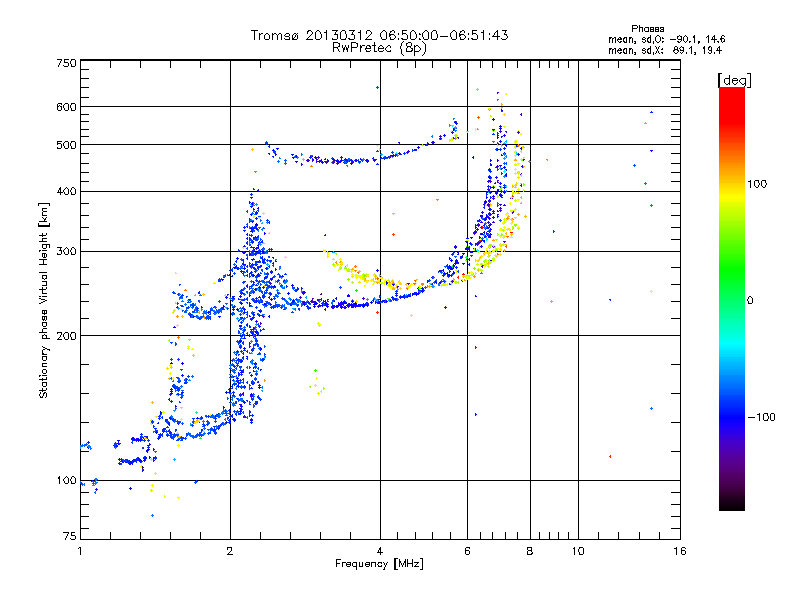The image size is (800, 600).
Task: Click the 'mean, sd,X: 89.1, 19.4' statistics line
Action: pos(665,50)
